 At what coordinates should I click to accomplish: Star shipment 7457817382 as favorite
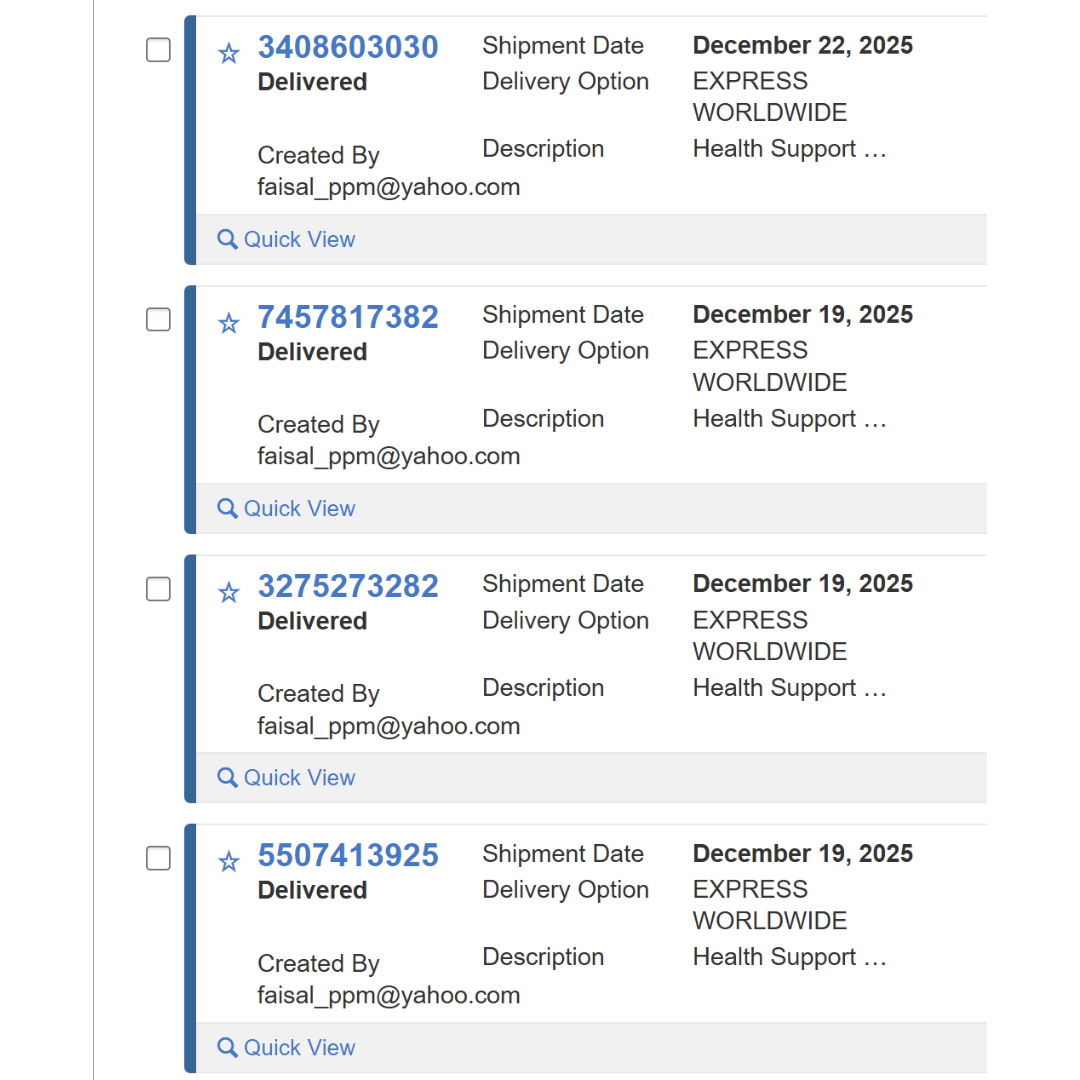coord(229,323)
